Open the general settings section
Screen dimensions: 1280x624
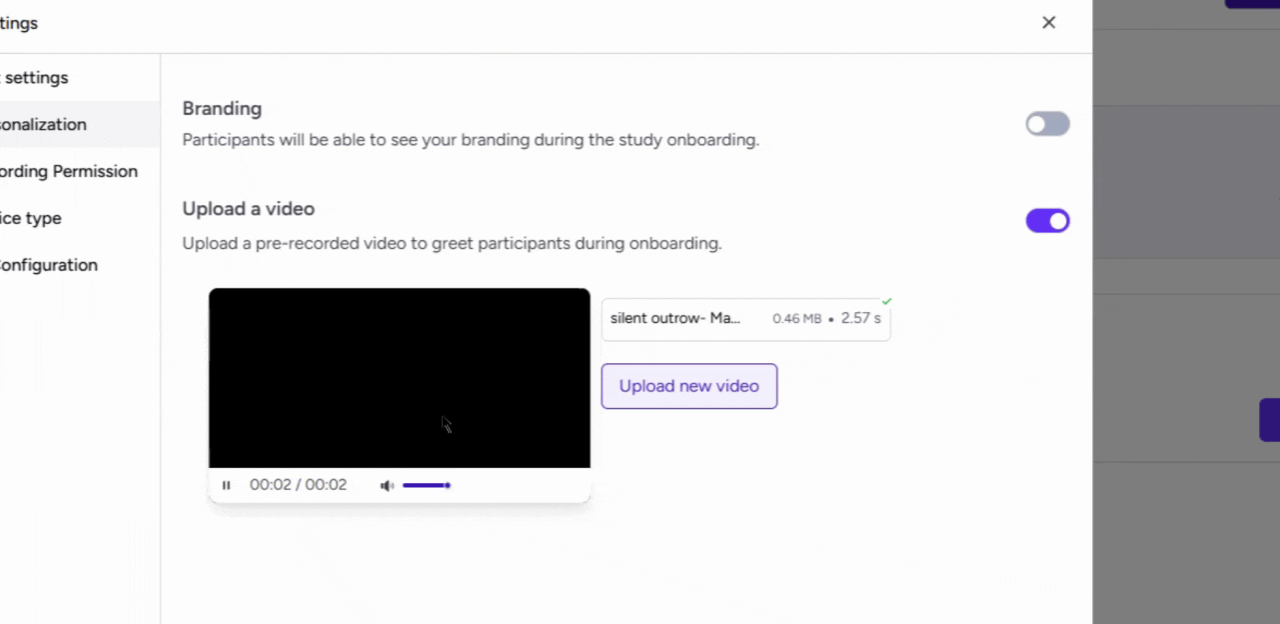tap(34, 77)
